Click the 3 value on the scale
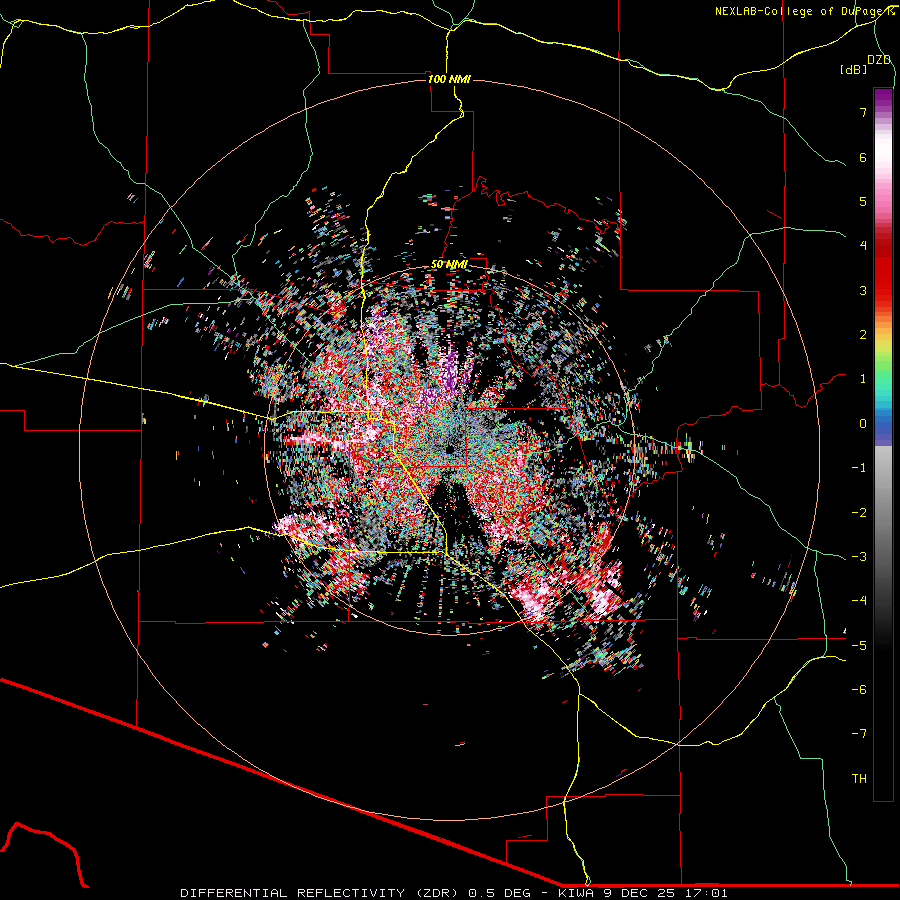Viewport: 900px width, 900px height. click(863, 290)
